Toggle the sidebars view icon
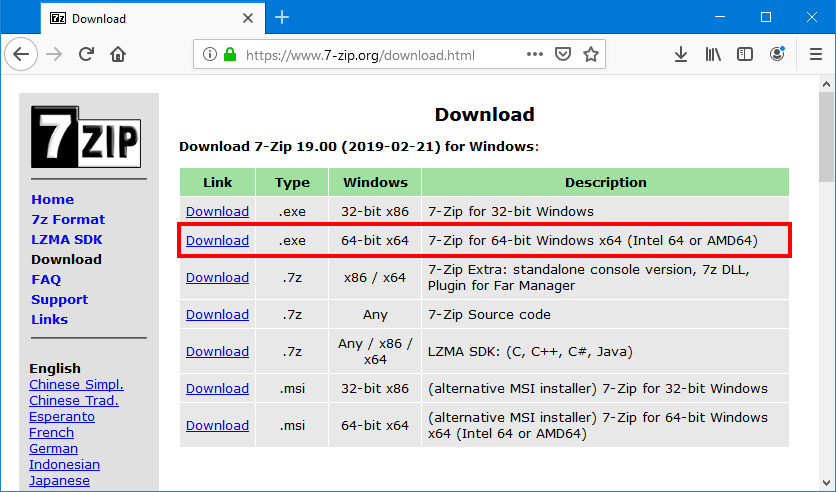The height and width of the screenshot is (492, 836). (745, 54)
